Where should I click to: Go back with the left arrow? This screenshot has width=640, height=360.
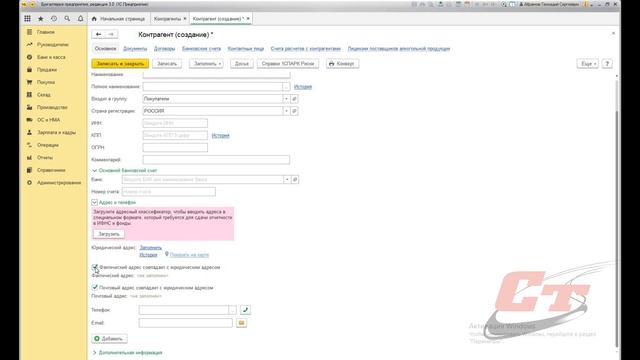[x=98, y=34]
